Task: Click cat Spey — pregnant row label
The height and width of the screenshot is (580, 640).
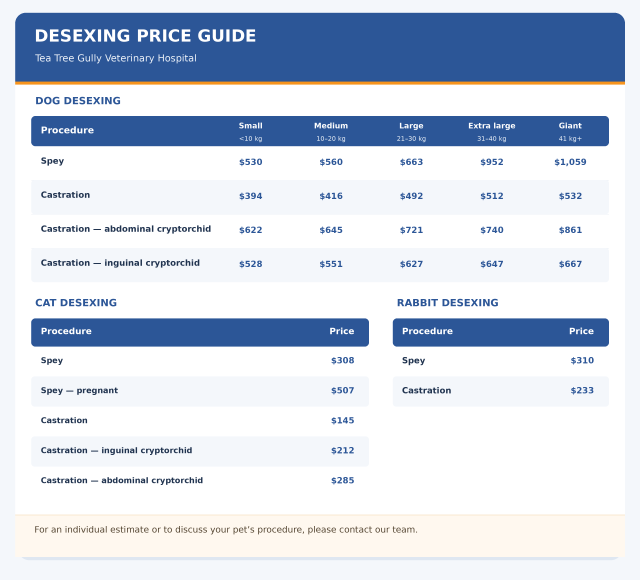Action: tap(79, 391)
